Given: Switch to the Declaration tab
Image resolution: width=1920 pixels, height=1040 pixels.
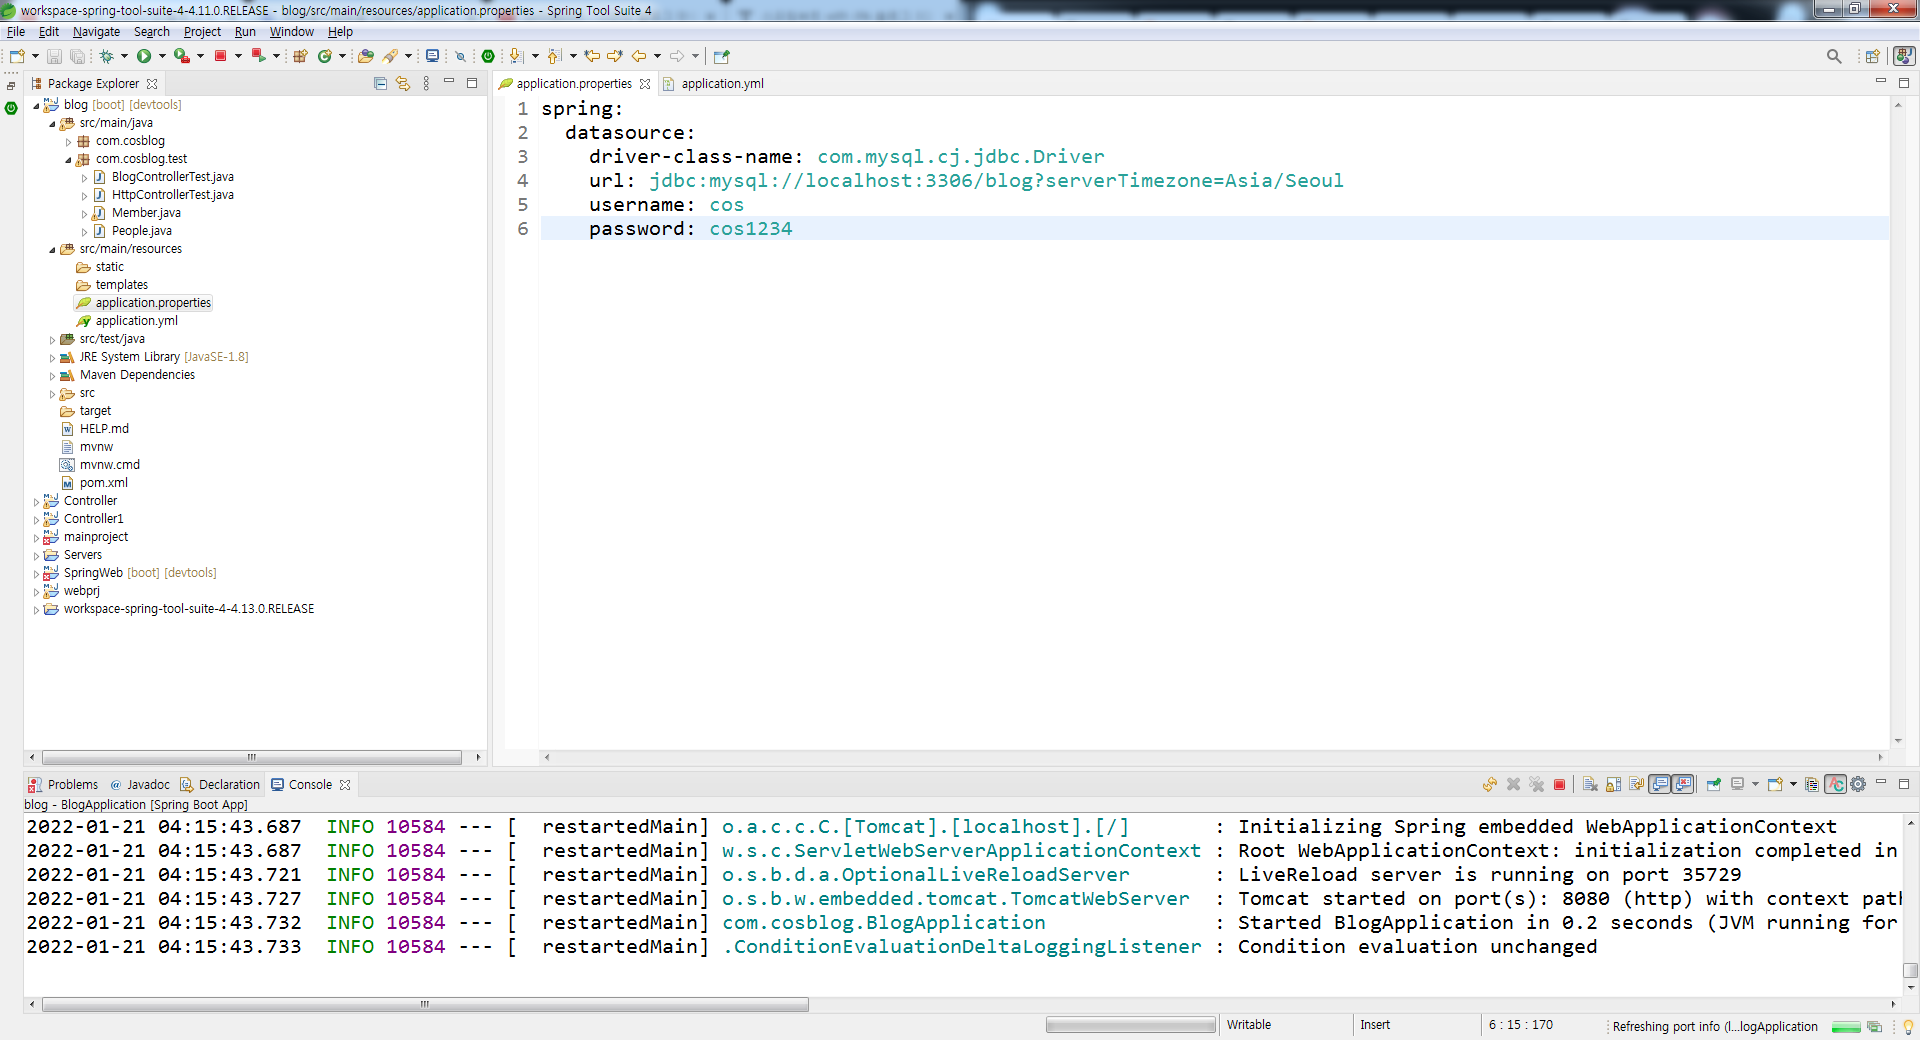Looking at the screenshot, I should (x=220, y=784).
